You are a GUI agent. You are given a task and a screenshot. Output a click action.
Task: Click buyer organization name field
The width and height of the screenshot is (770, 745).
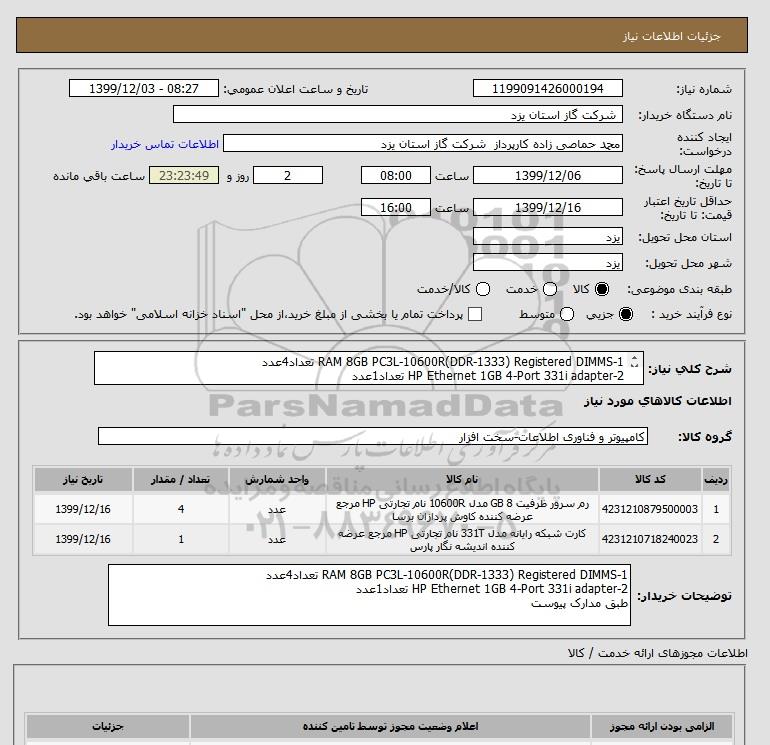point(398,114)
